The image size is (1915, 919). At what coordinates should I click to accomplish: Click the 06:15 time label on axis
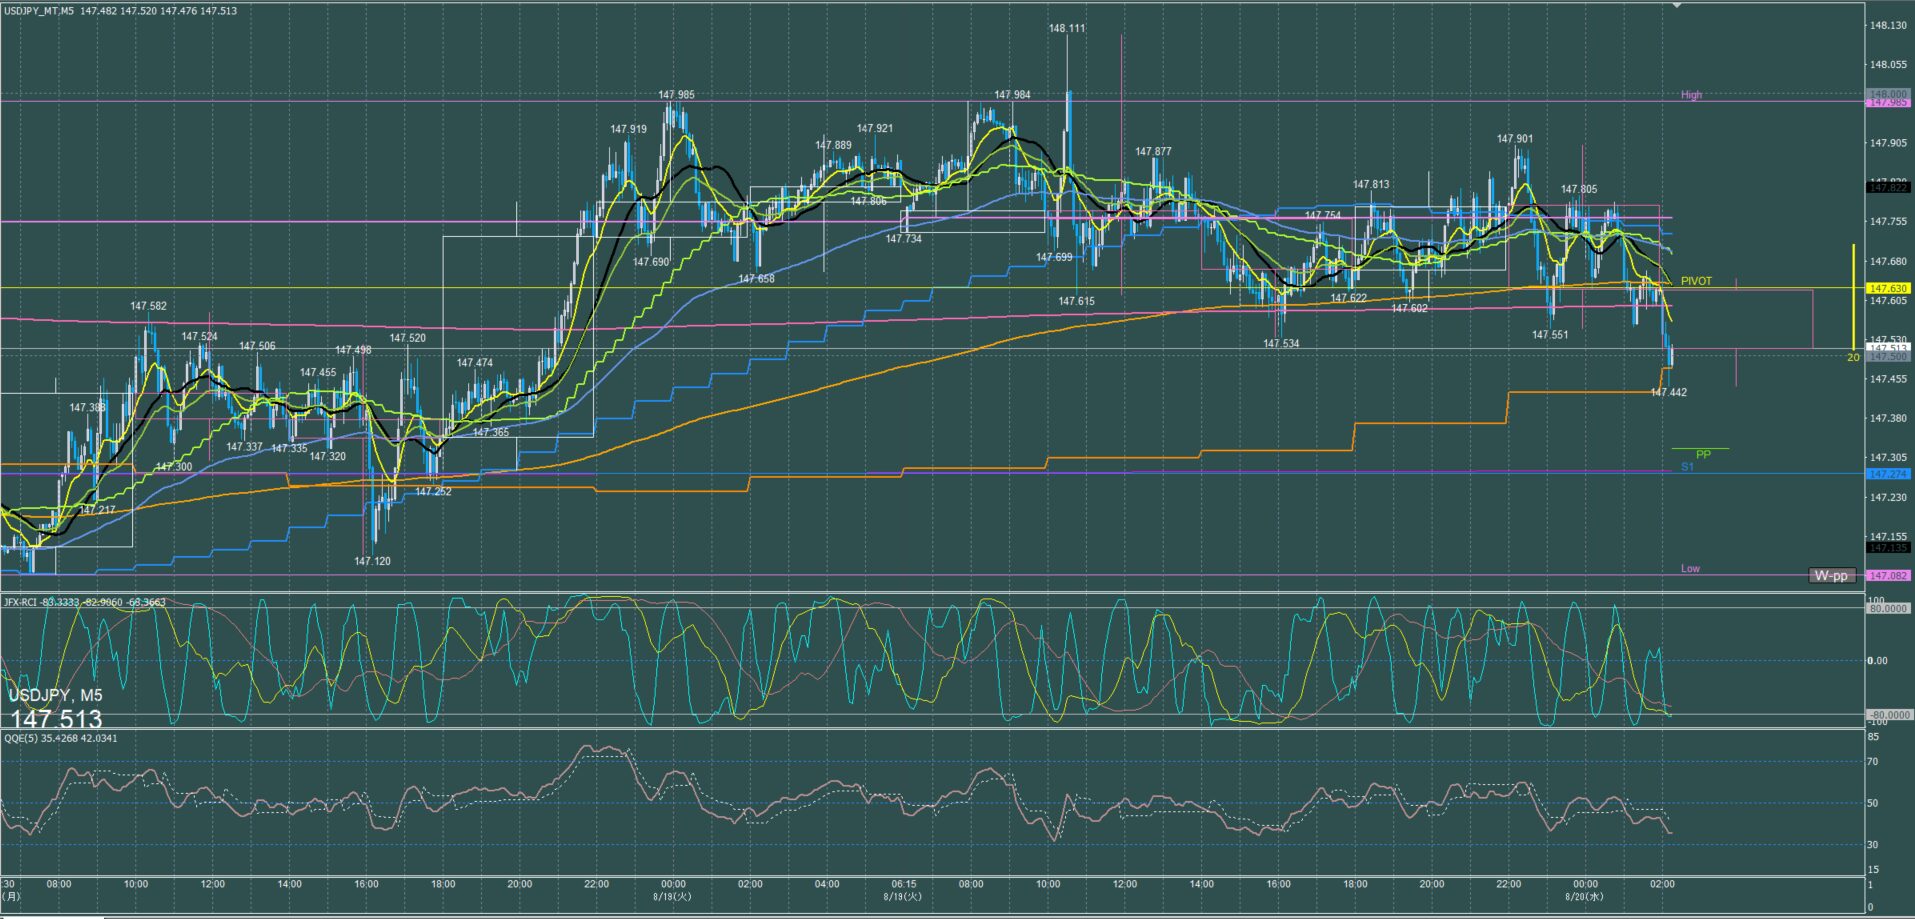coord(903,884)
